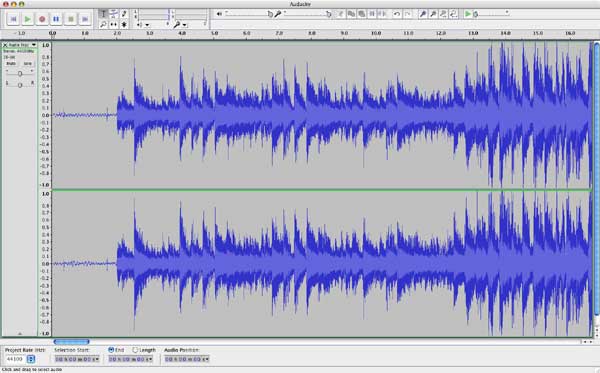Edit the Project Rate value field
600x373 pixels.
[15, 359]
